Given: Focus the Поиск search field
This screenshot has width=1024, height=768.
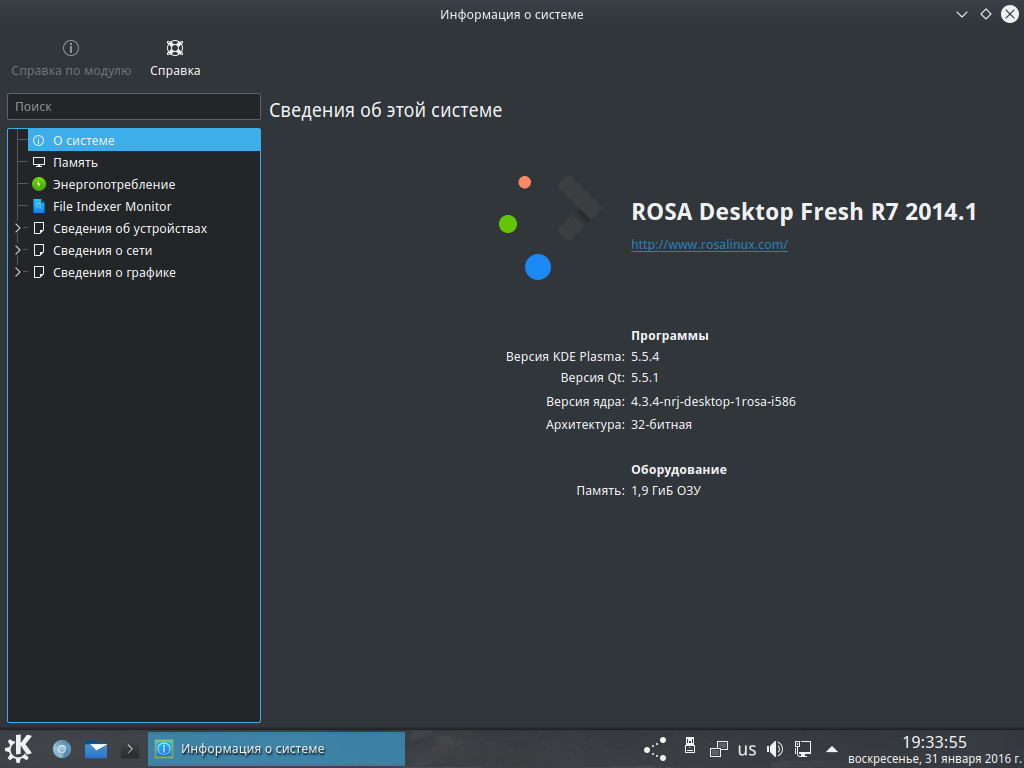Looking at the screenshot, I should [134, 106].
